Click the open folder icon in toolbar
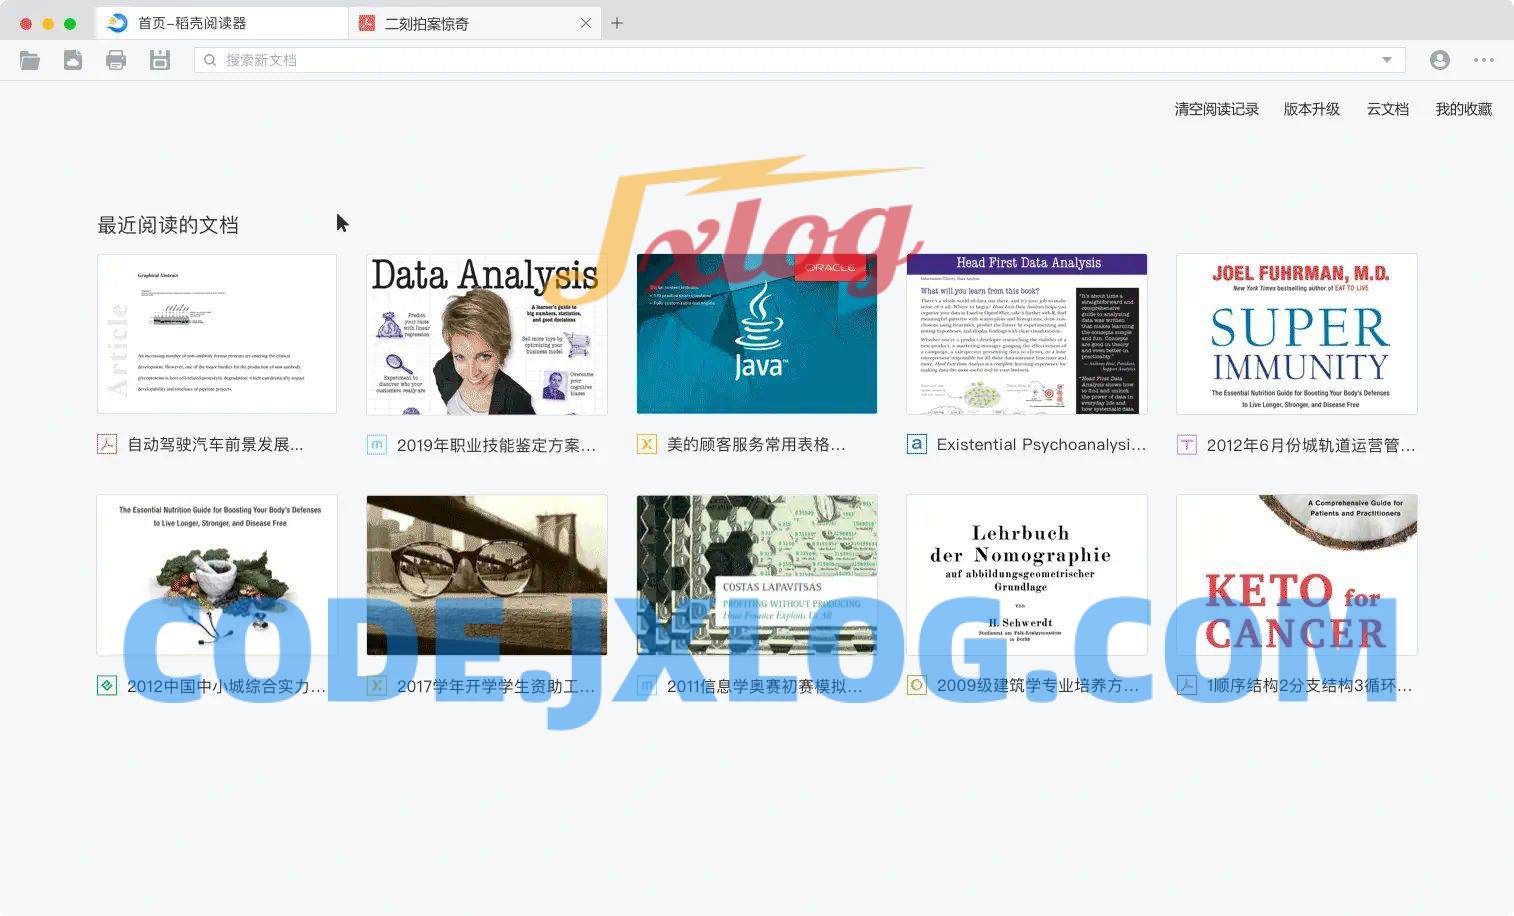The width and height of the screenshot is (1514, 916). click(x=30, y=59)
